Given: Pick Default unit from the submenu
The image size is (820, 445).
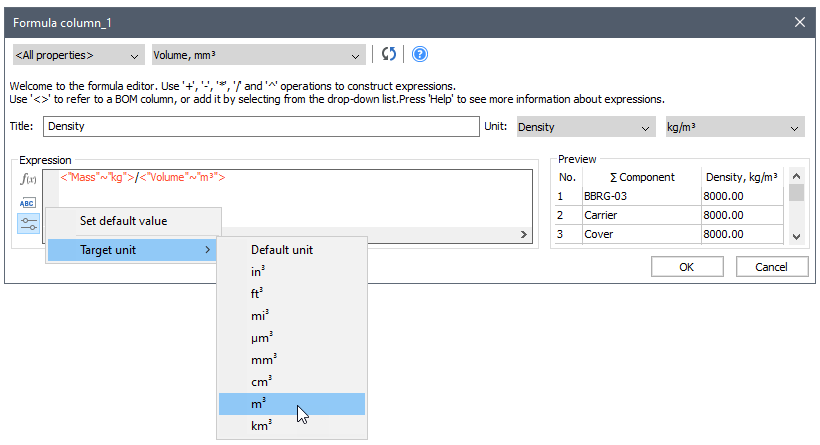Looking at the screenshot, I should click(x=282, y=249).
